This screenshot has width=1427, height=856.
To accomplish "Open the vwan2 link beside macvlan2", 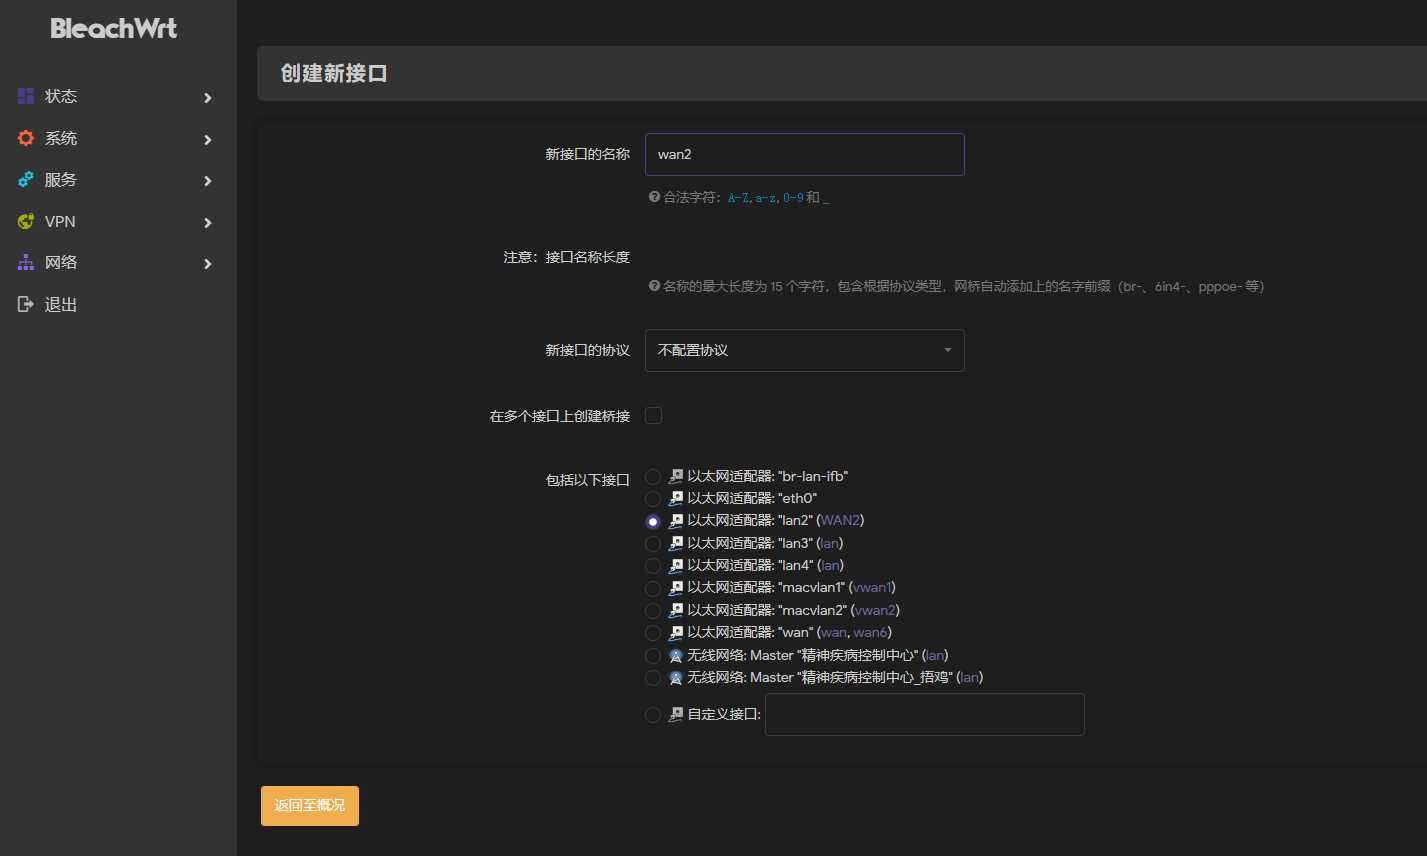I will [876, 610].
